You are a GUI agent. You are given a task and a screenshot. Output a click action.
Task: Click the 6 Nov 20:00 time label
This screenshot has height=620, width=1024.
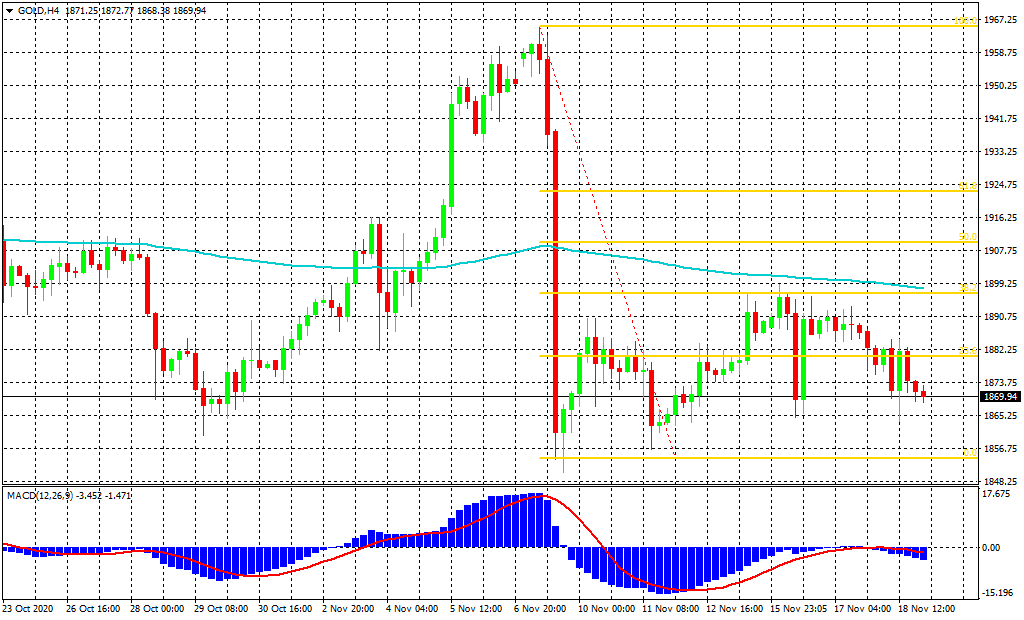(539, 607)
